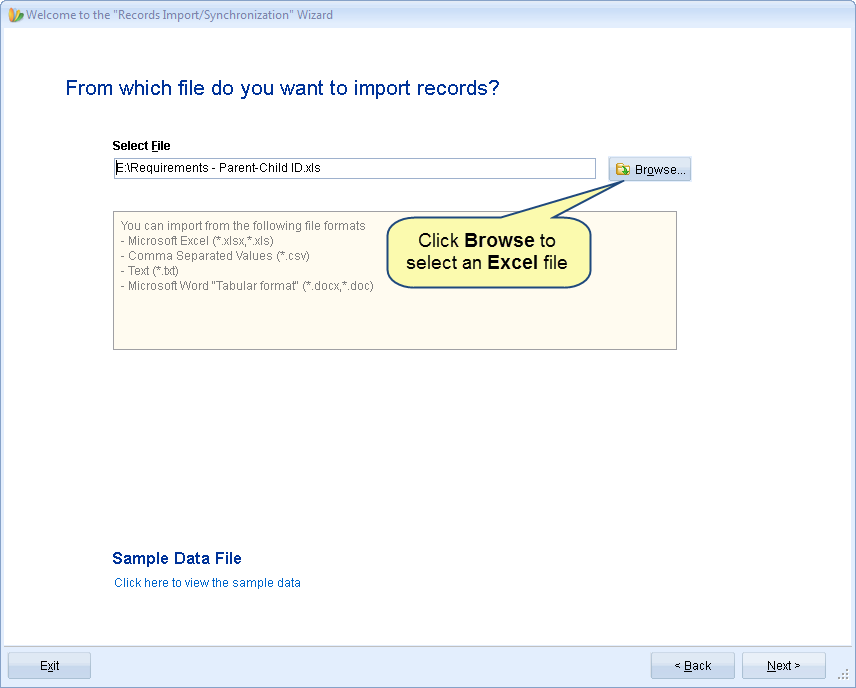Viewport: 856px width, 688px height.
Task: Click the Microsoft Excel format line
Action: point(197,241)
